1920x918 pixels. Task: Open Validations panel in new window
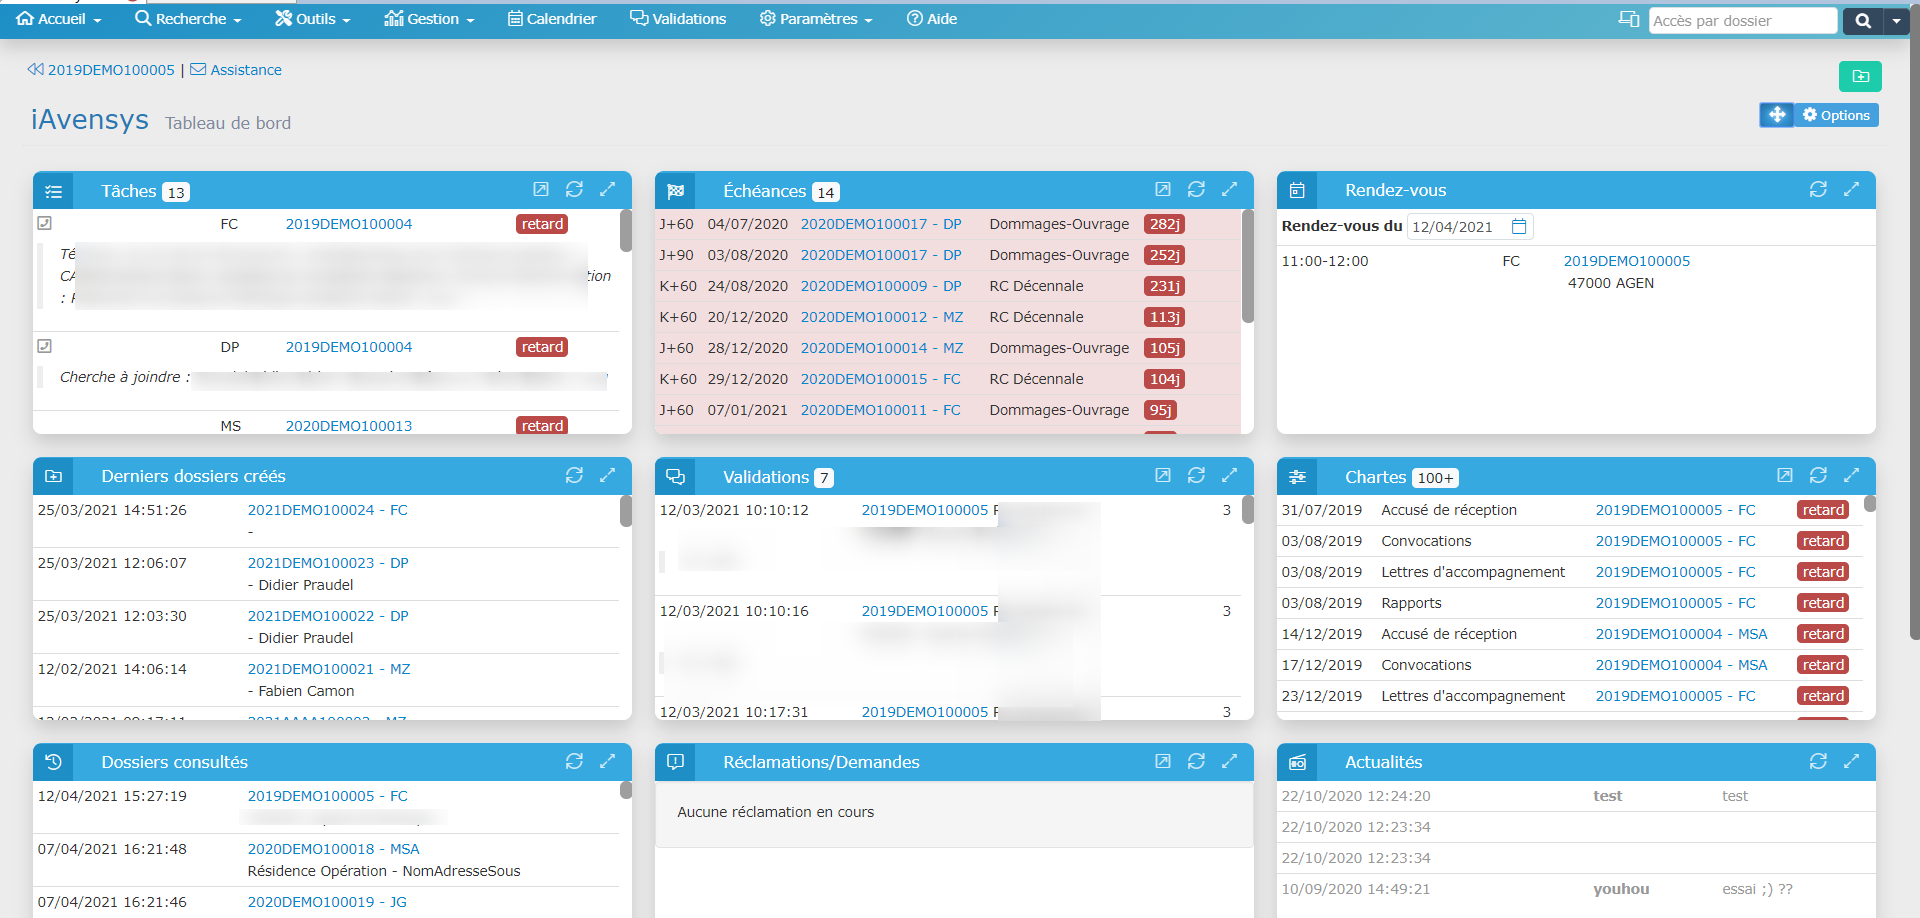[x=1162, y=475]
